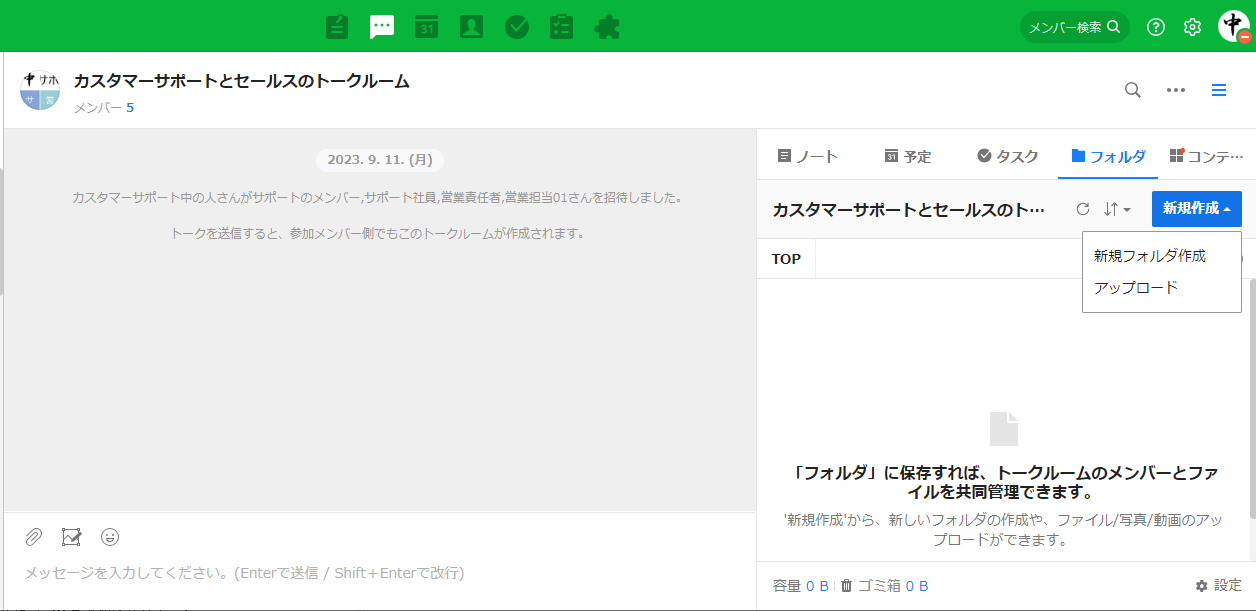The image size is (1256, 611).
Task: Open the address book contacts icon
Action: [471, 27]
